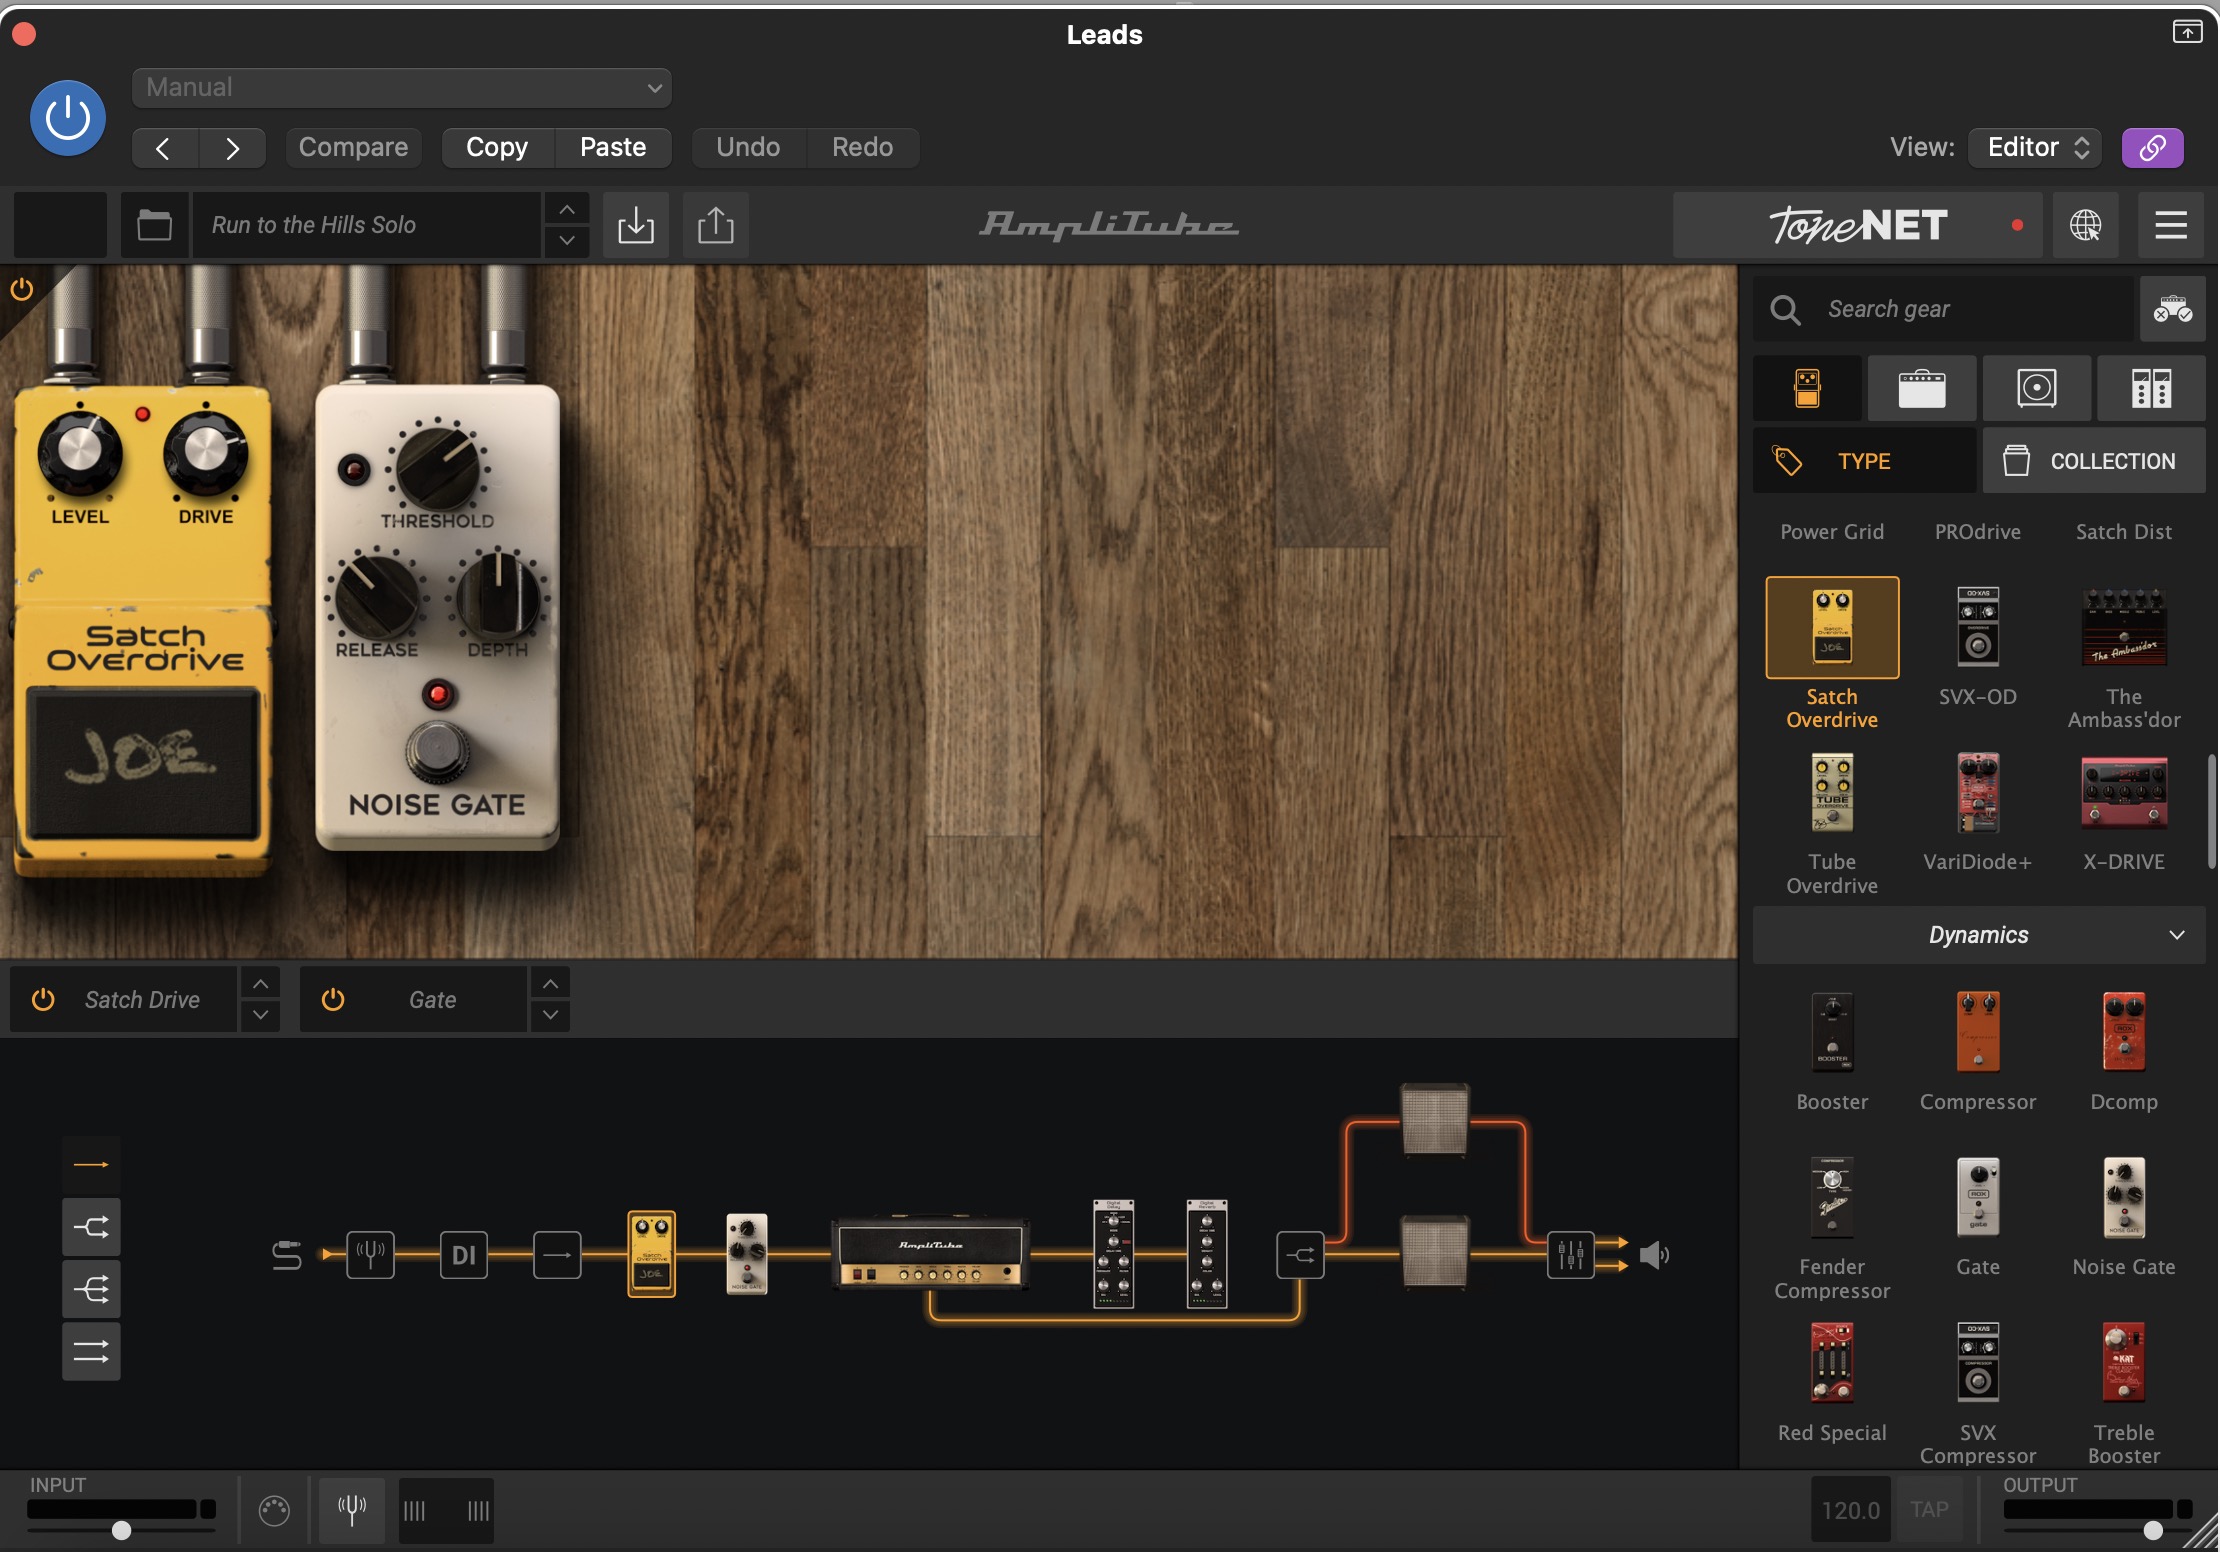Click the tuner block in signal chain
This screenshot has width=2220, height=1552.
pos(371,1254)
